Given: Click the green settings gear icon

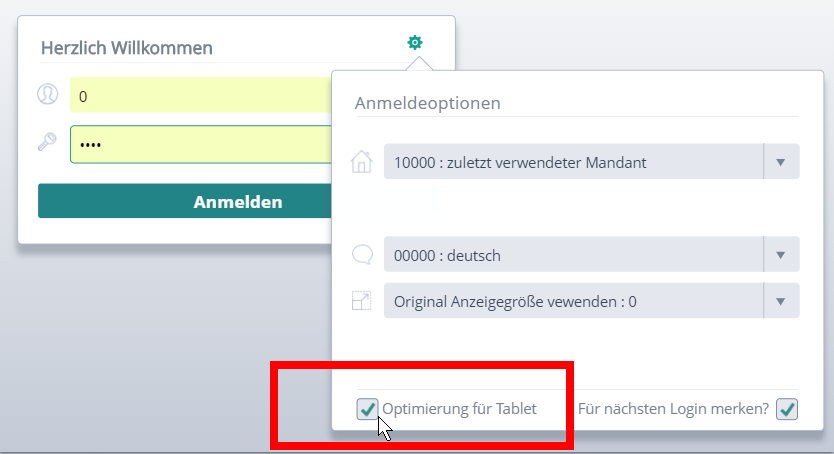Looking at the screenshot, I should click(415, 43).
